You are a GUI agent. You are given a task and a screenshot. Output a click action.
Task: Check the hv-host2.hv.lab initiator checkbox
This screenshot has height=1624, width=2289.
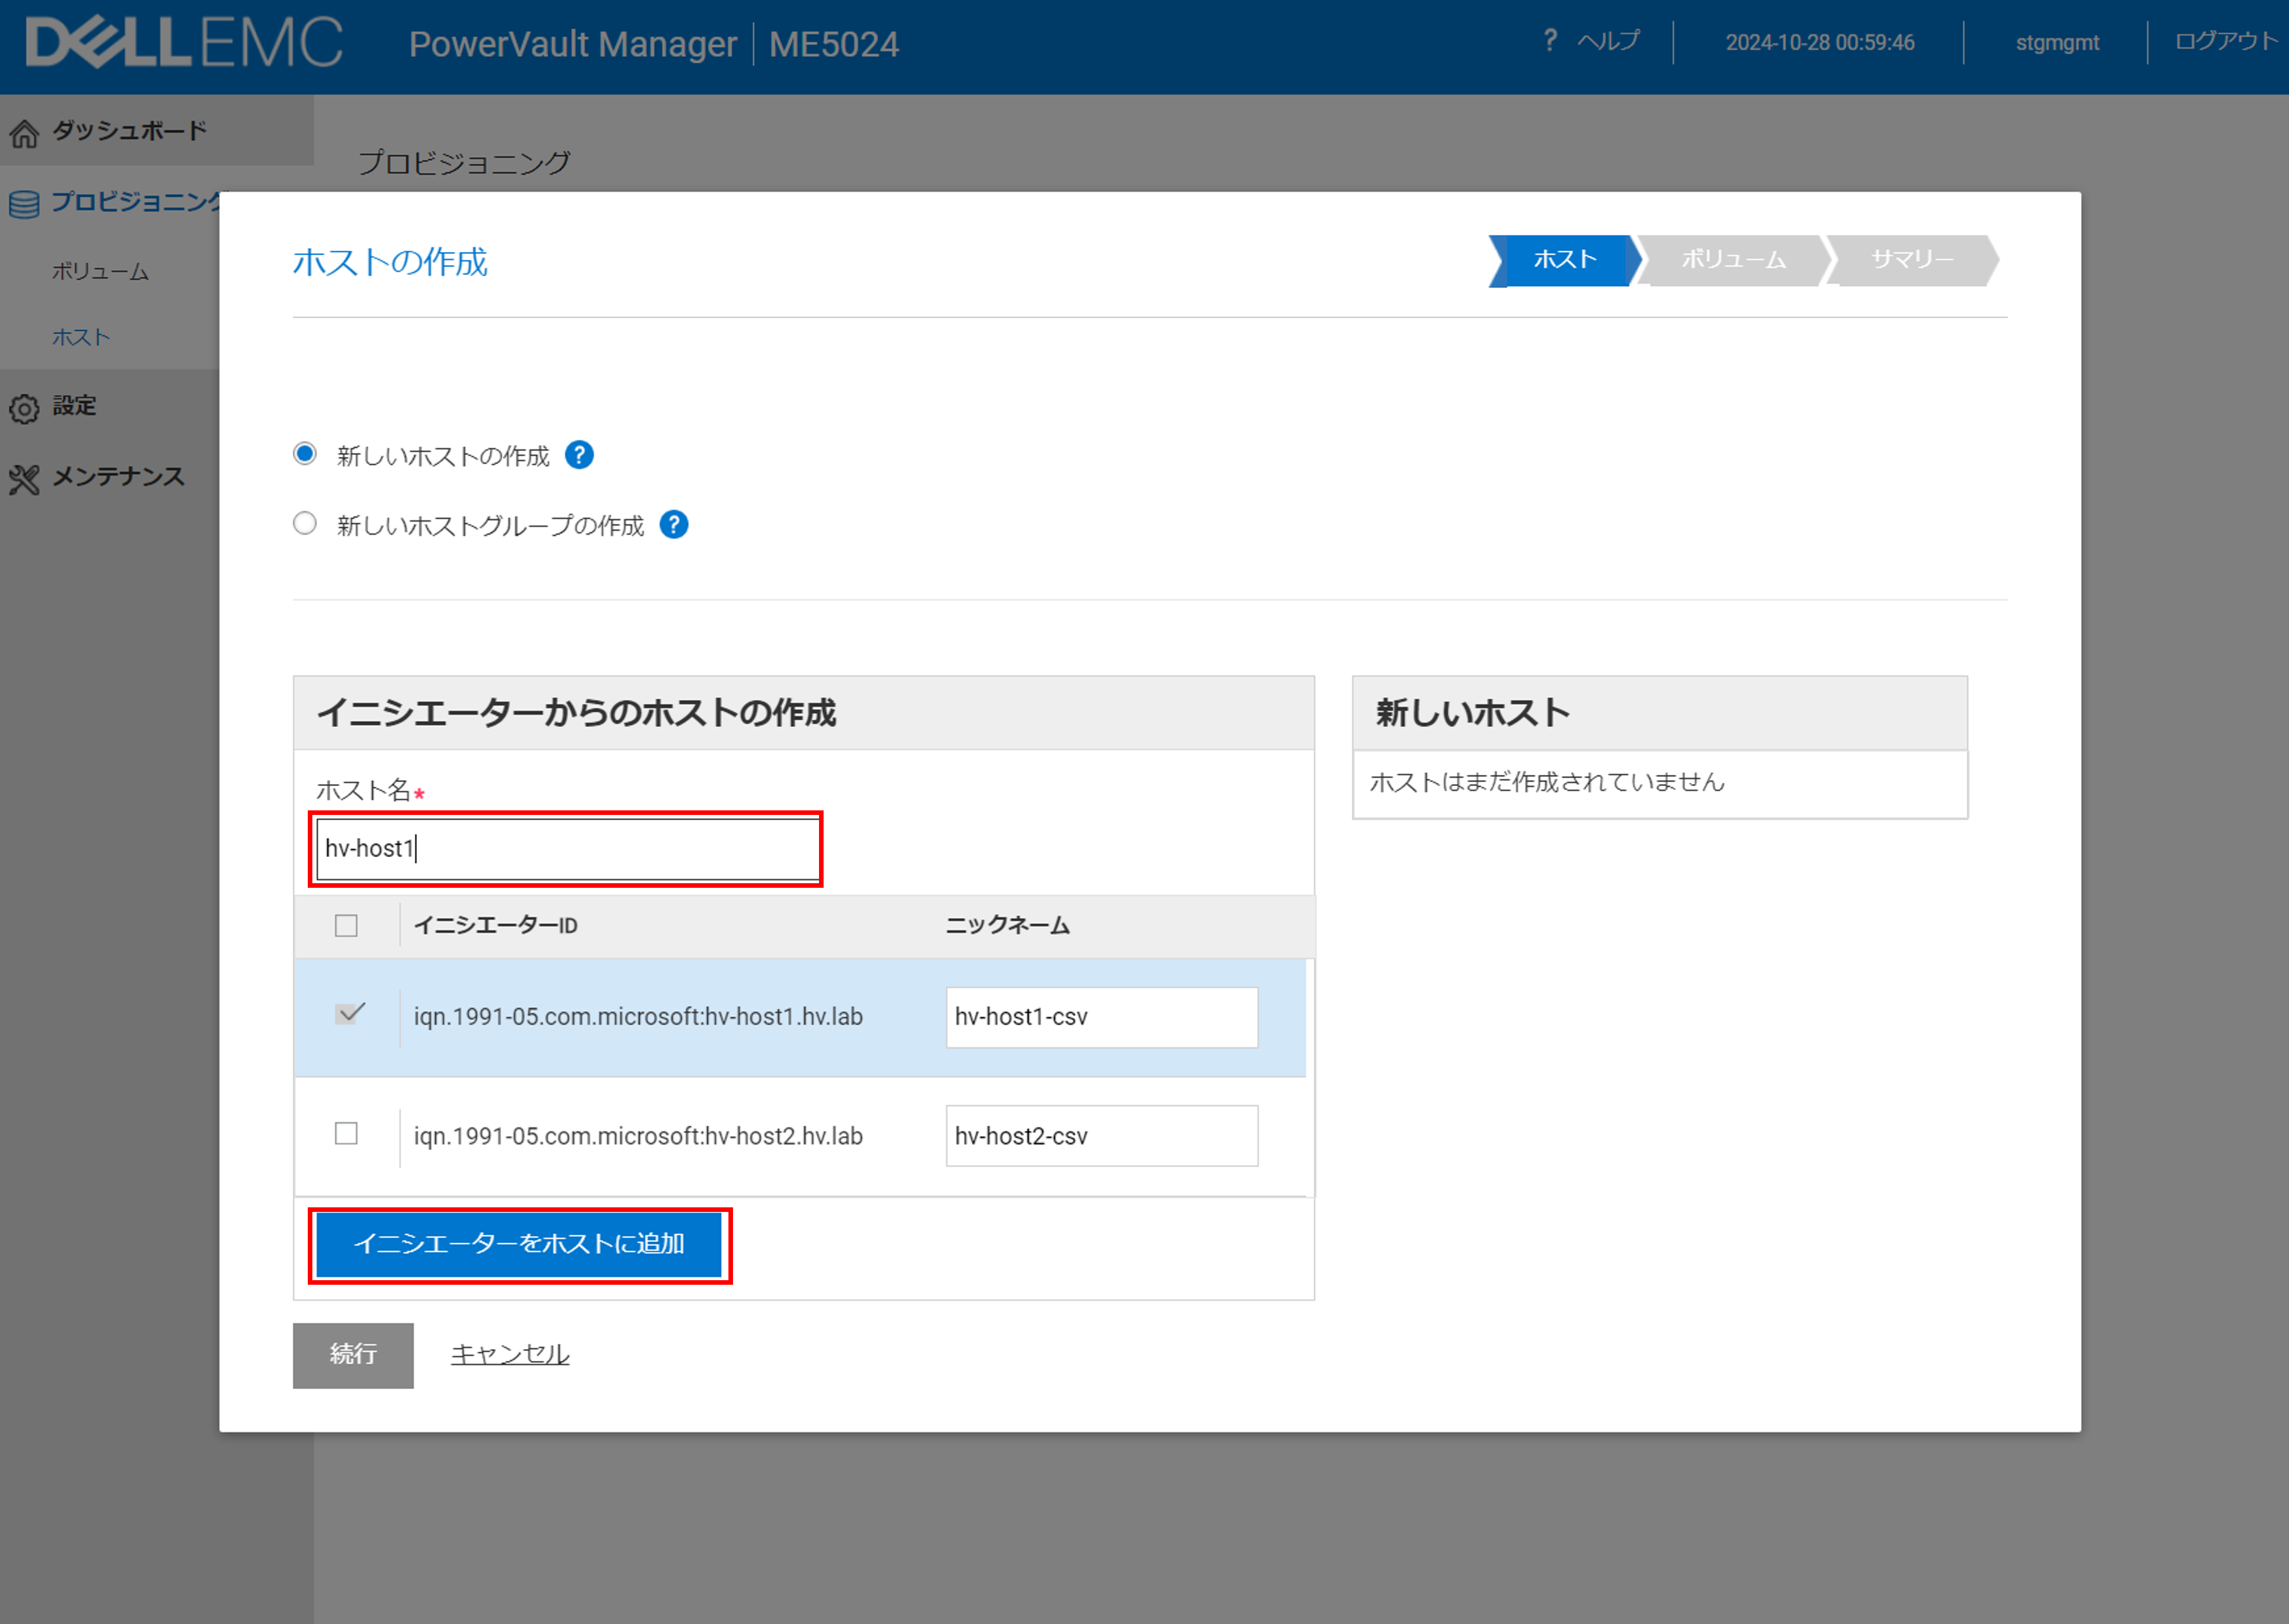click(346, 1133)
